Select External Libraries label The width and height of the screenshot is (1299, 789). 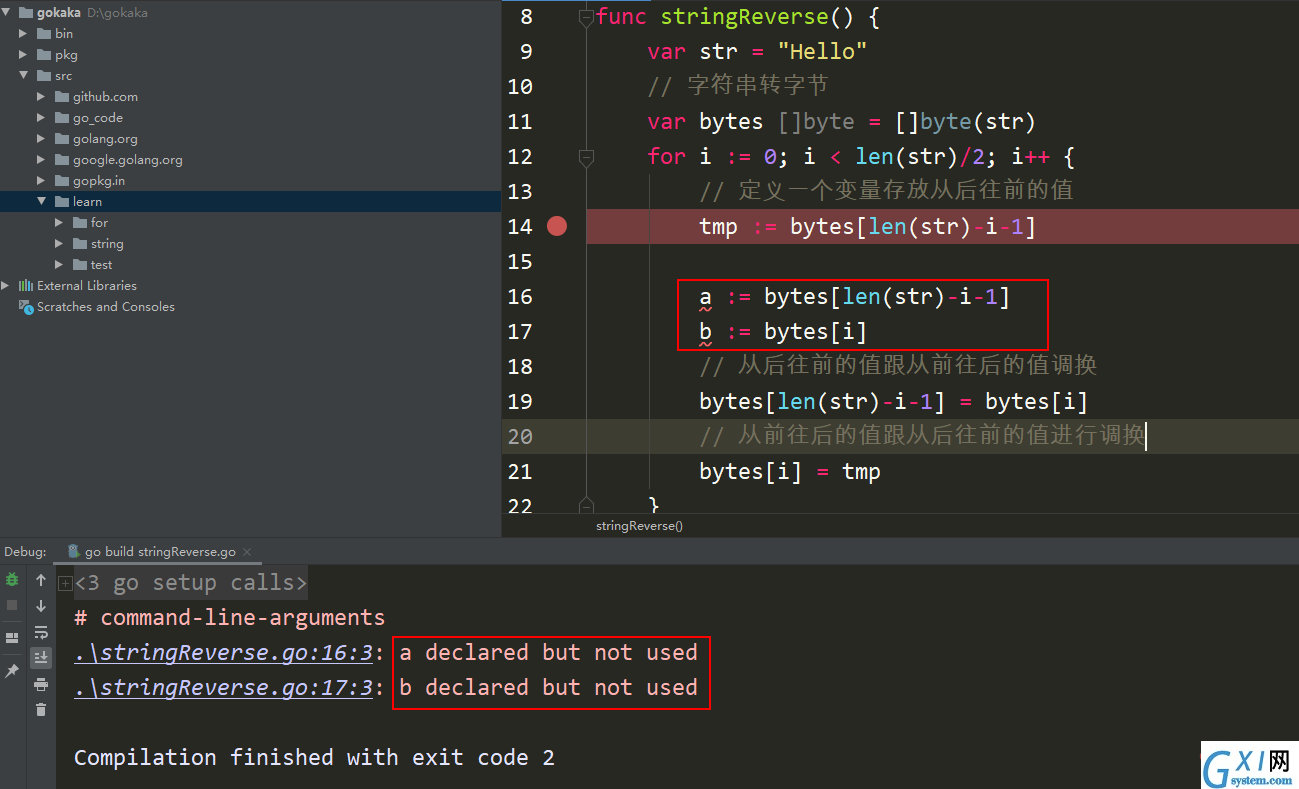click(x=87, y=286)
